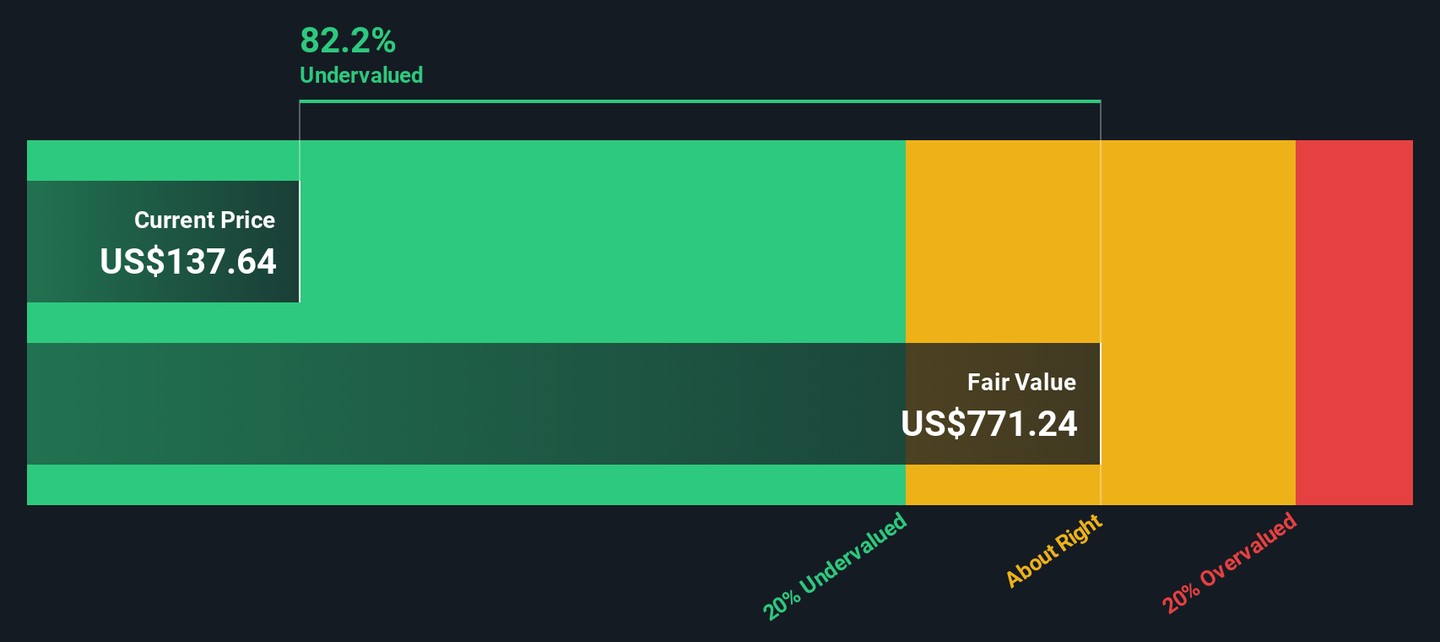Click the yellow strip below the Fair Value bar

point(1002,485)
